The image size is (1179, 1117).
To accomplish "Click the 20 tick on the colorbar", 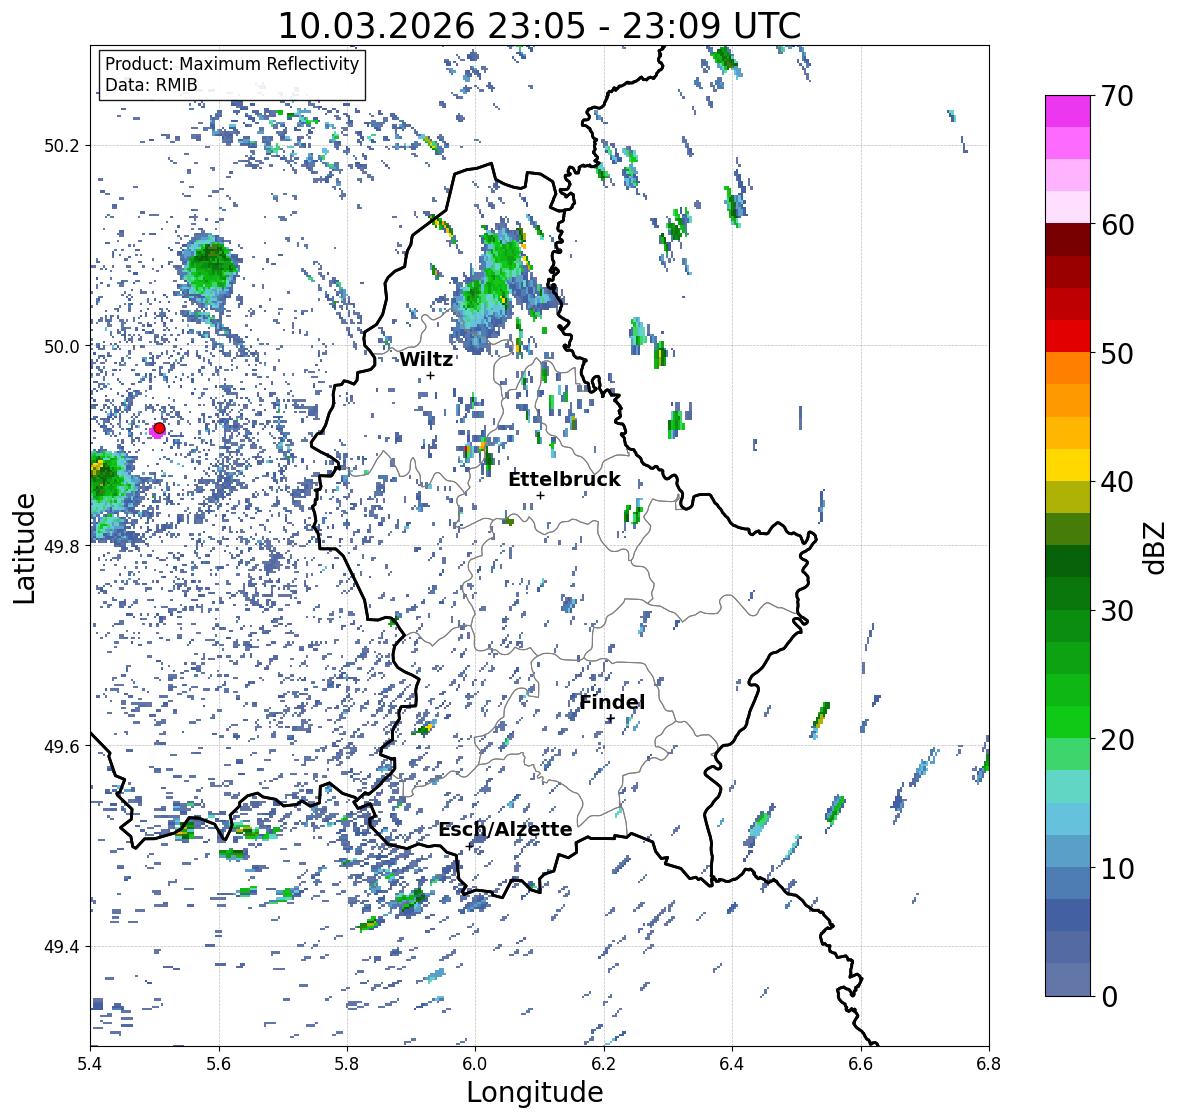I will [x=1117, y=739].
